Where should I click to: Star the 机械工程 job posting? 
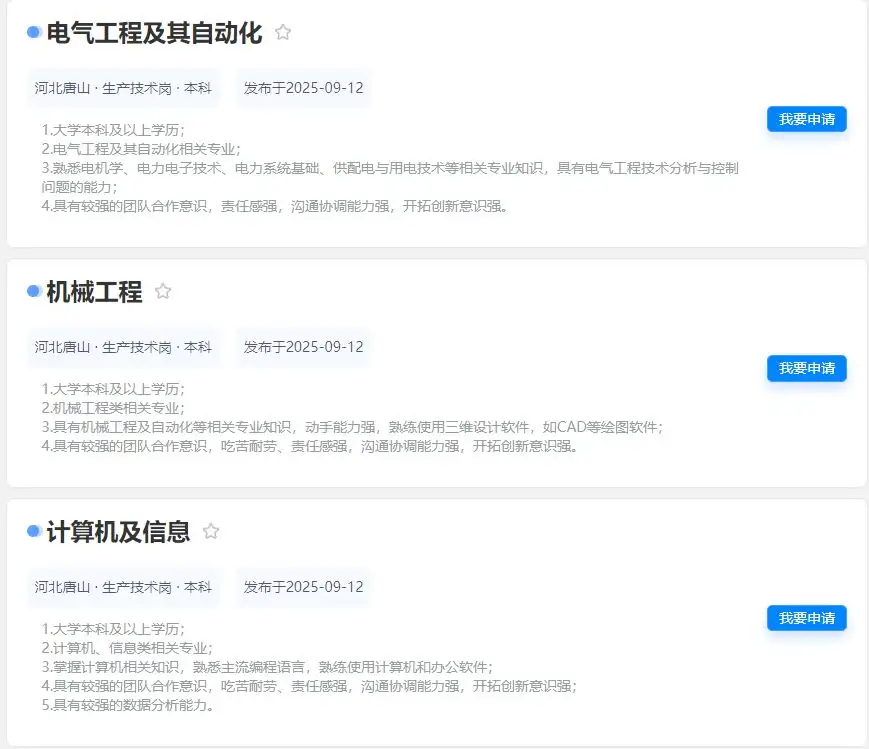tap(163, 292)
